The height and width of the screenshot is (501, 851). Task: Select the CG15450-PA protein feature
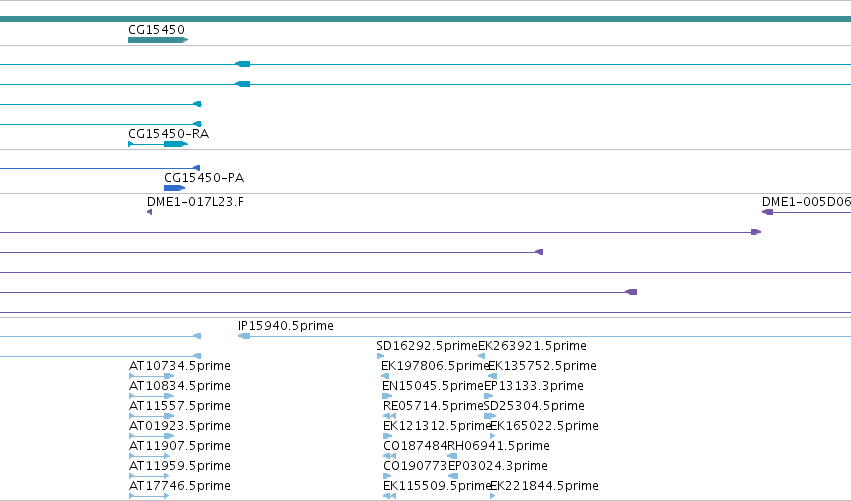click(x=174, y=188)
